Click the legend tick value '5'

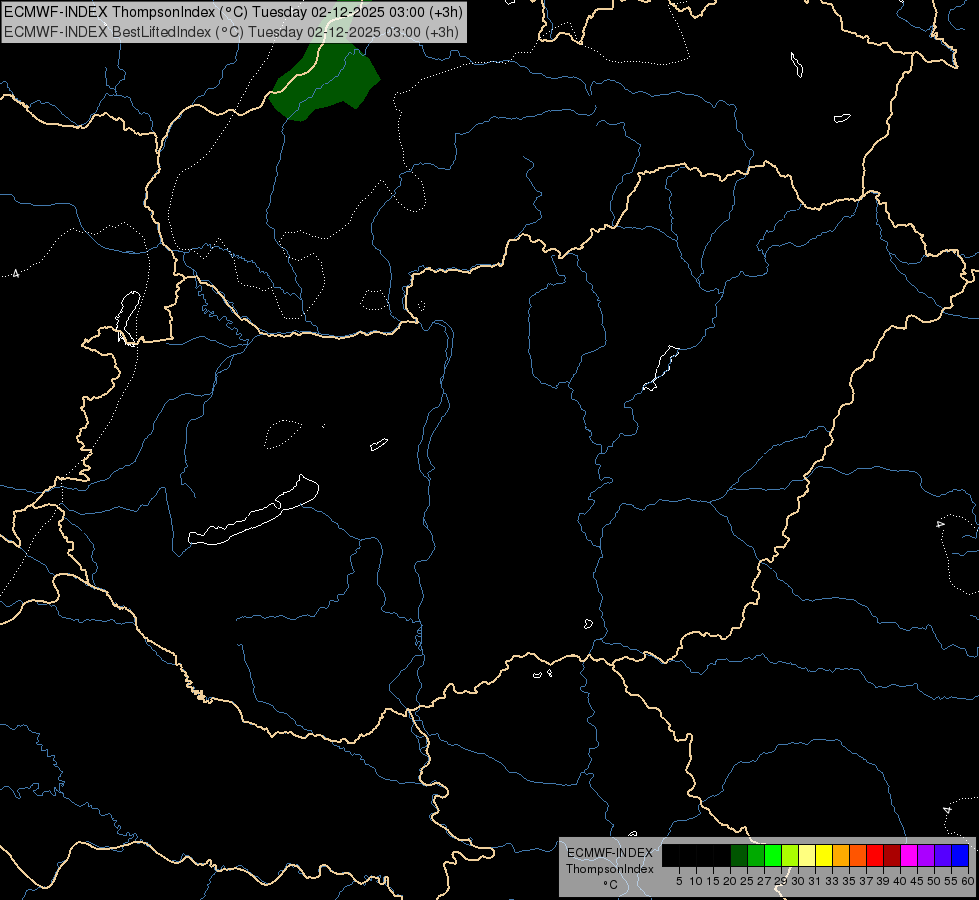(x=679, y=881)
